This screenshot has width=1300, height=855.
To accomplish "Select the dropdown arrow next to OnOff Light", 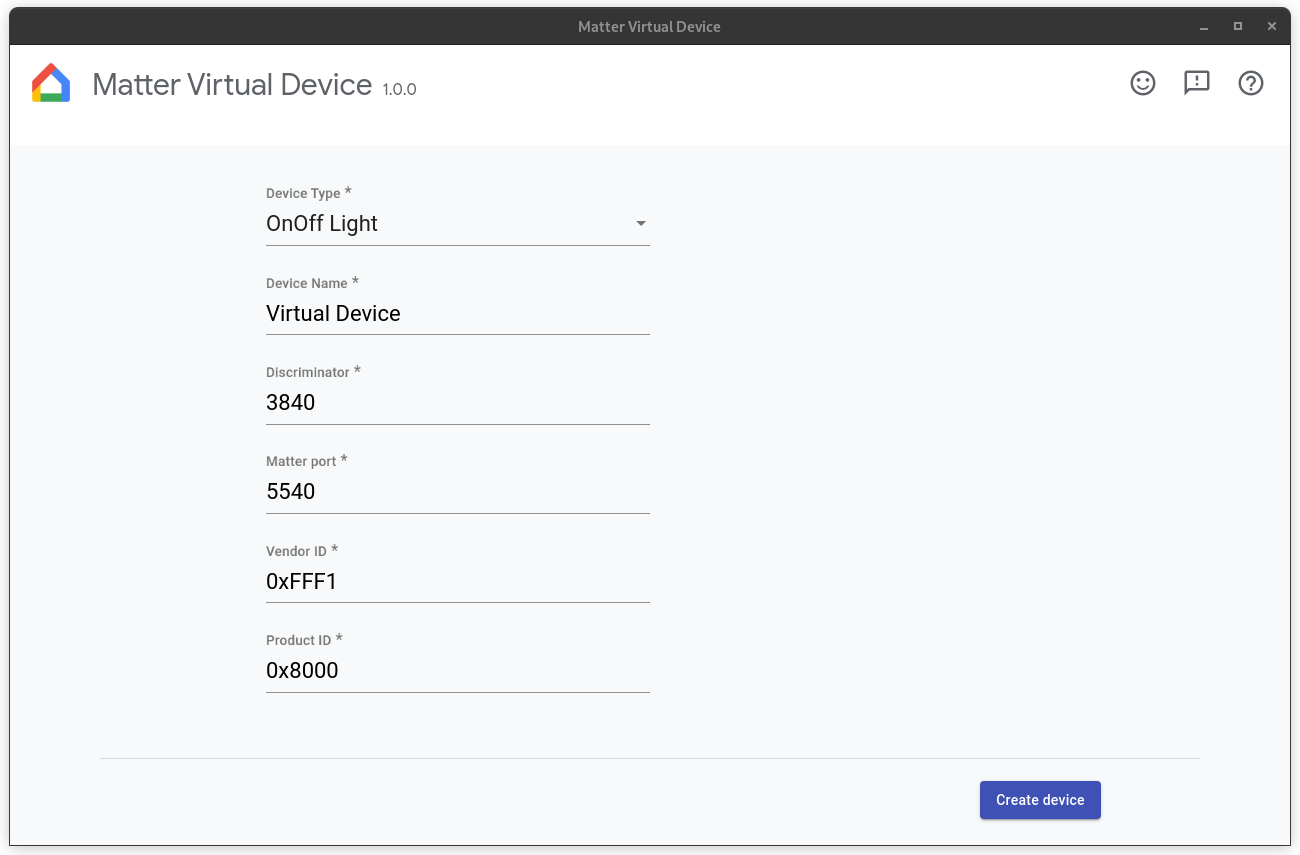I will 640,224.
